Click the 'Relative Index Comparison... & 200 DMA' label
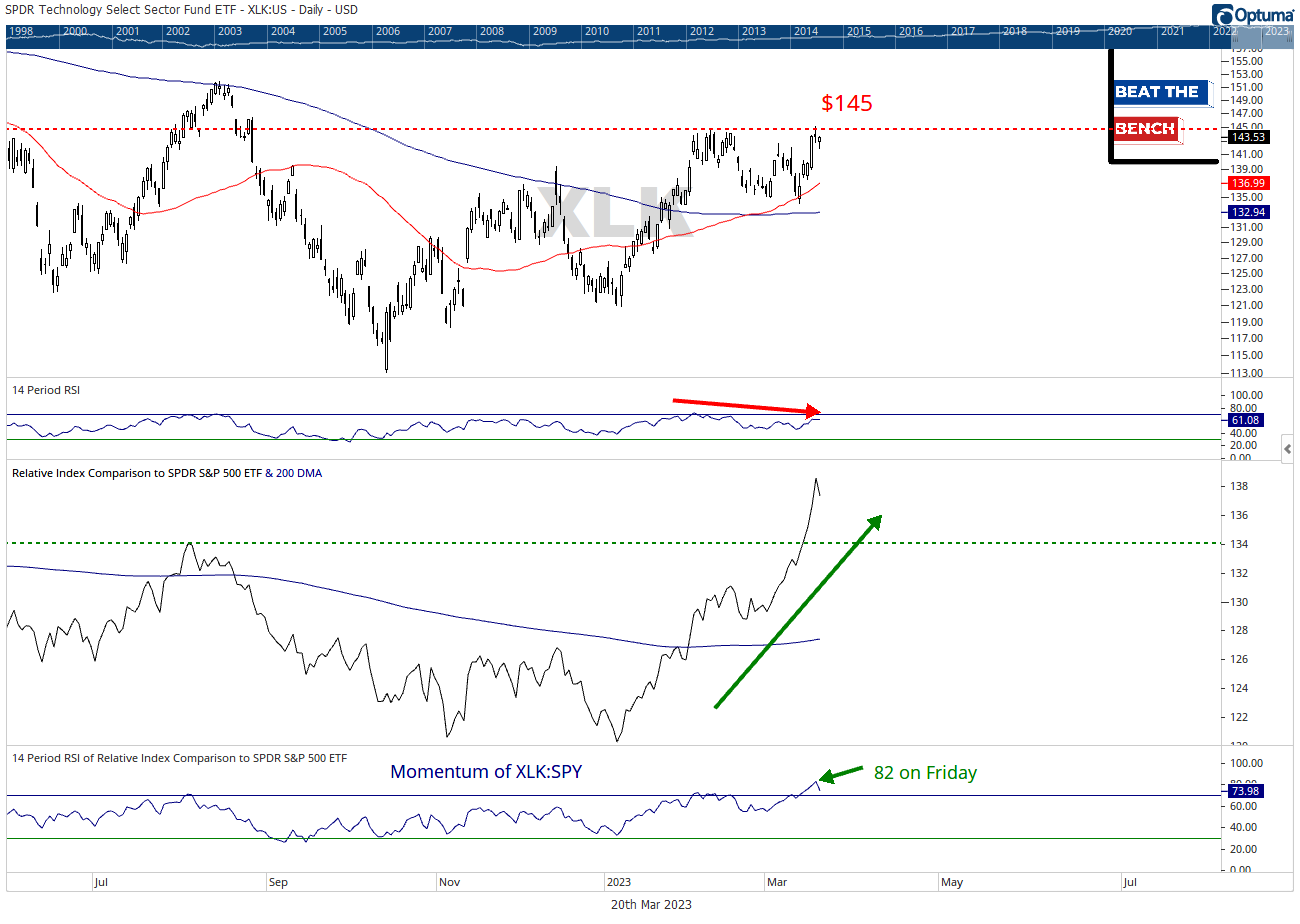The image size is (1300, 924). coord(166,473)
